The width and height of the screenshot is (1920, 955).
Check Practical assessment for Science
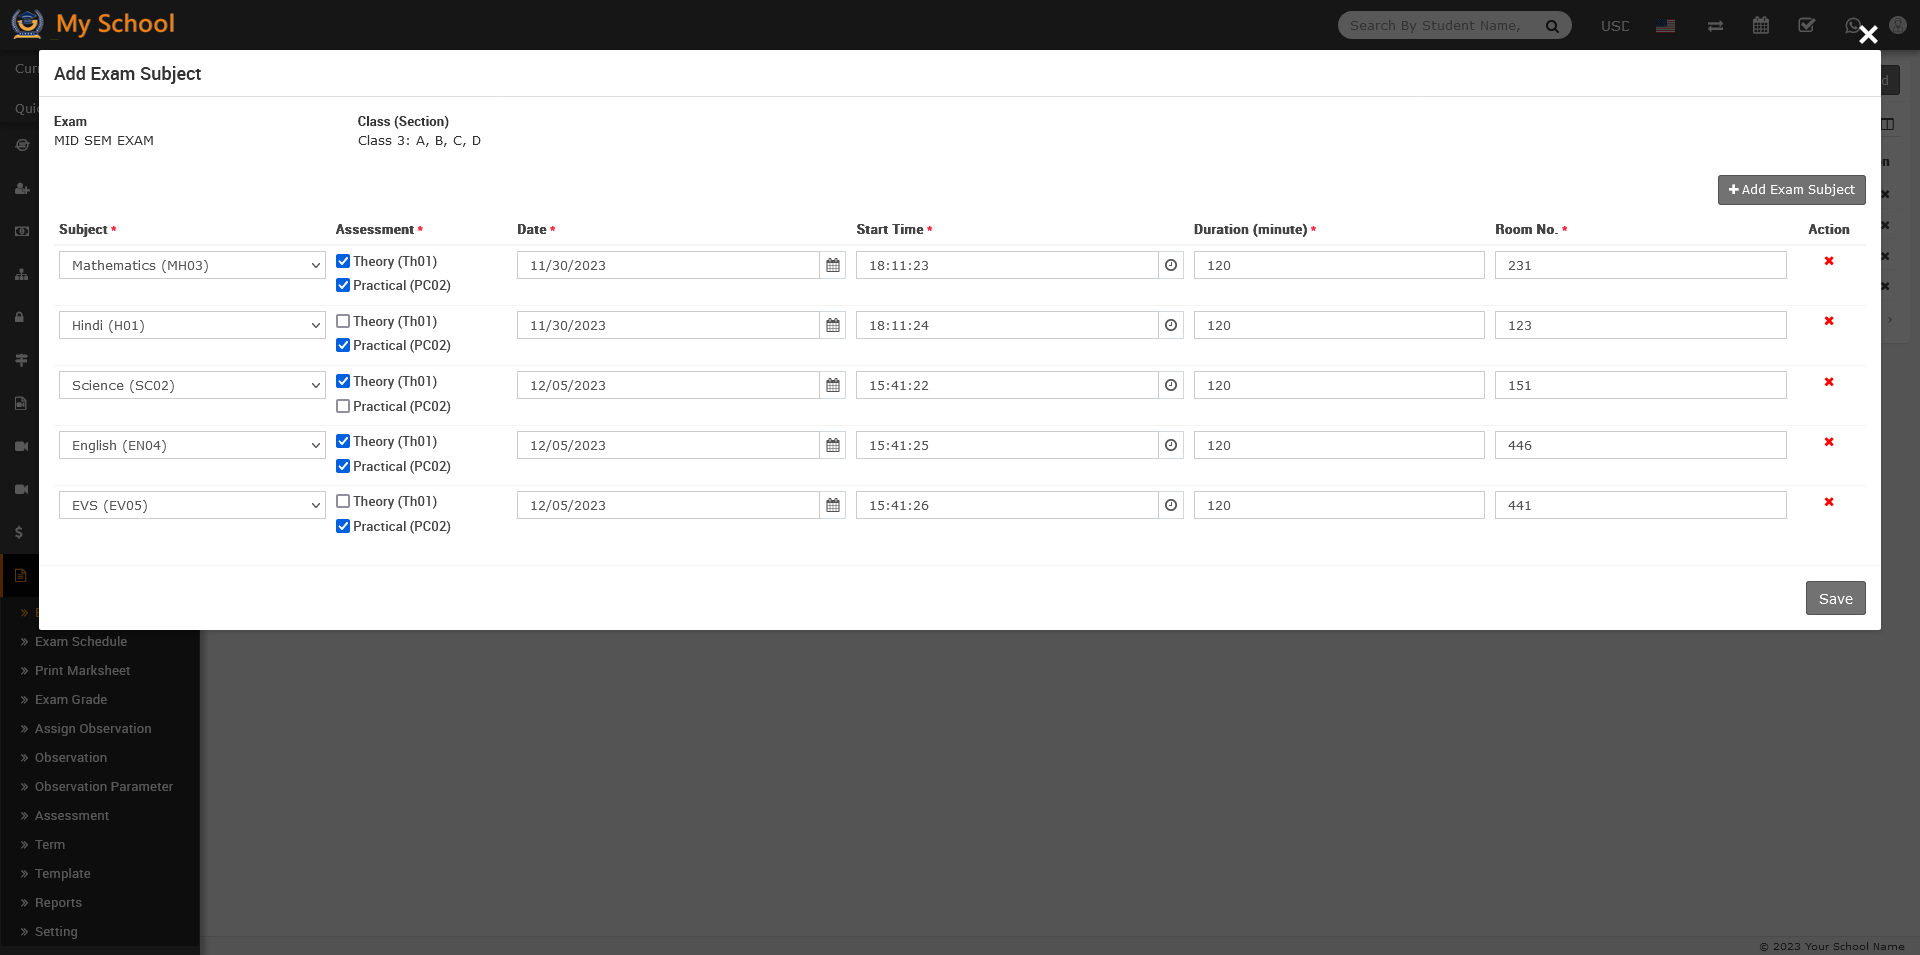(x=343, y=406)
